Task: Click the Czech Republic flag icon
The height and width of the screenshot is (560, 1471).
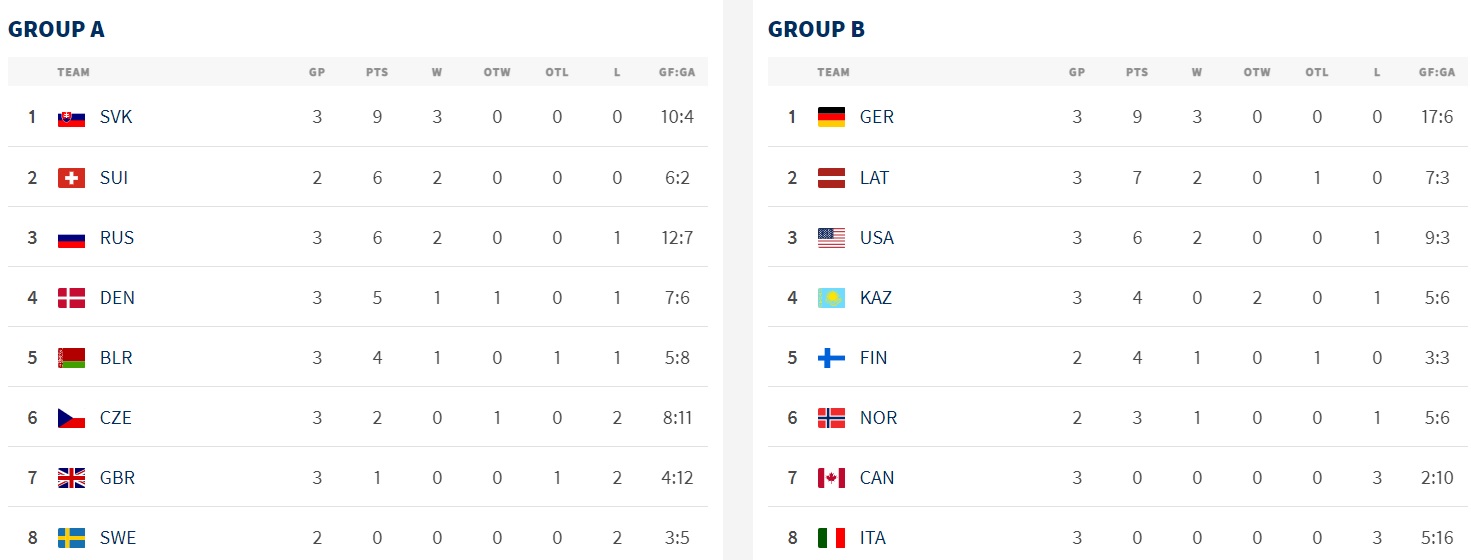Action: point(71,417)
